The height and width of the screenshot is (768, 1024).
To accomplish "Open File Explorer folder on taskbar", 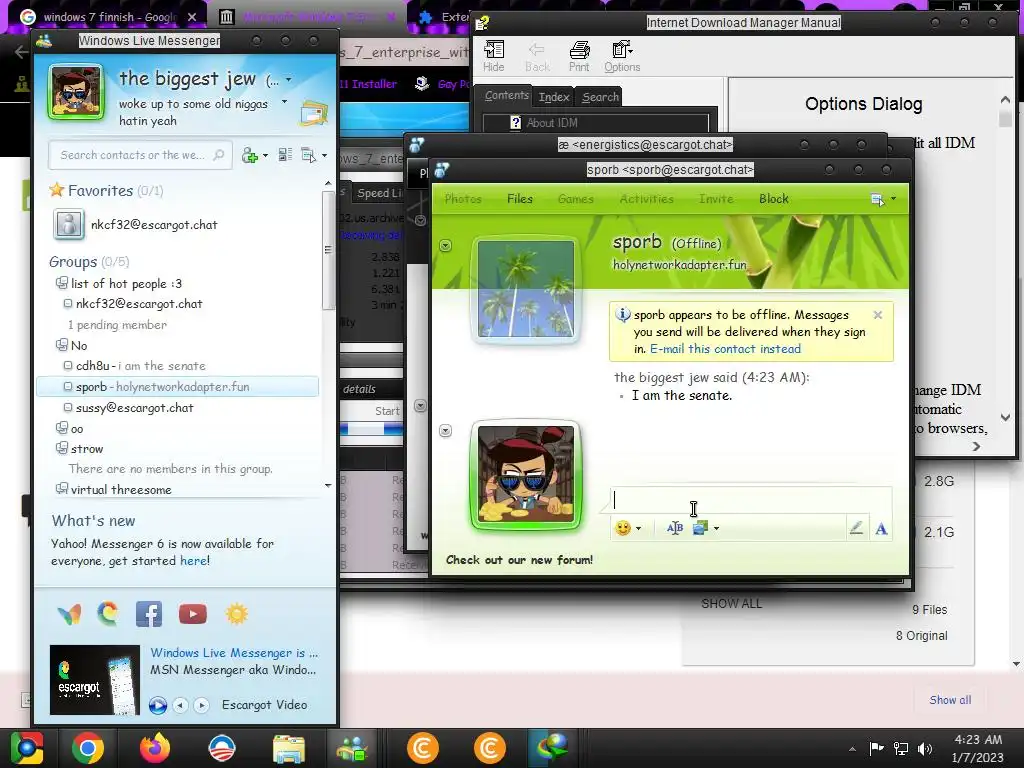I will point(288,748).
